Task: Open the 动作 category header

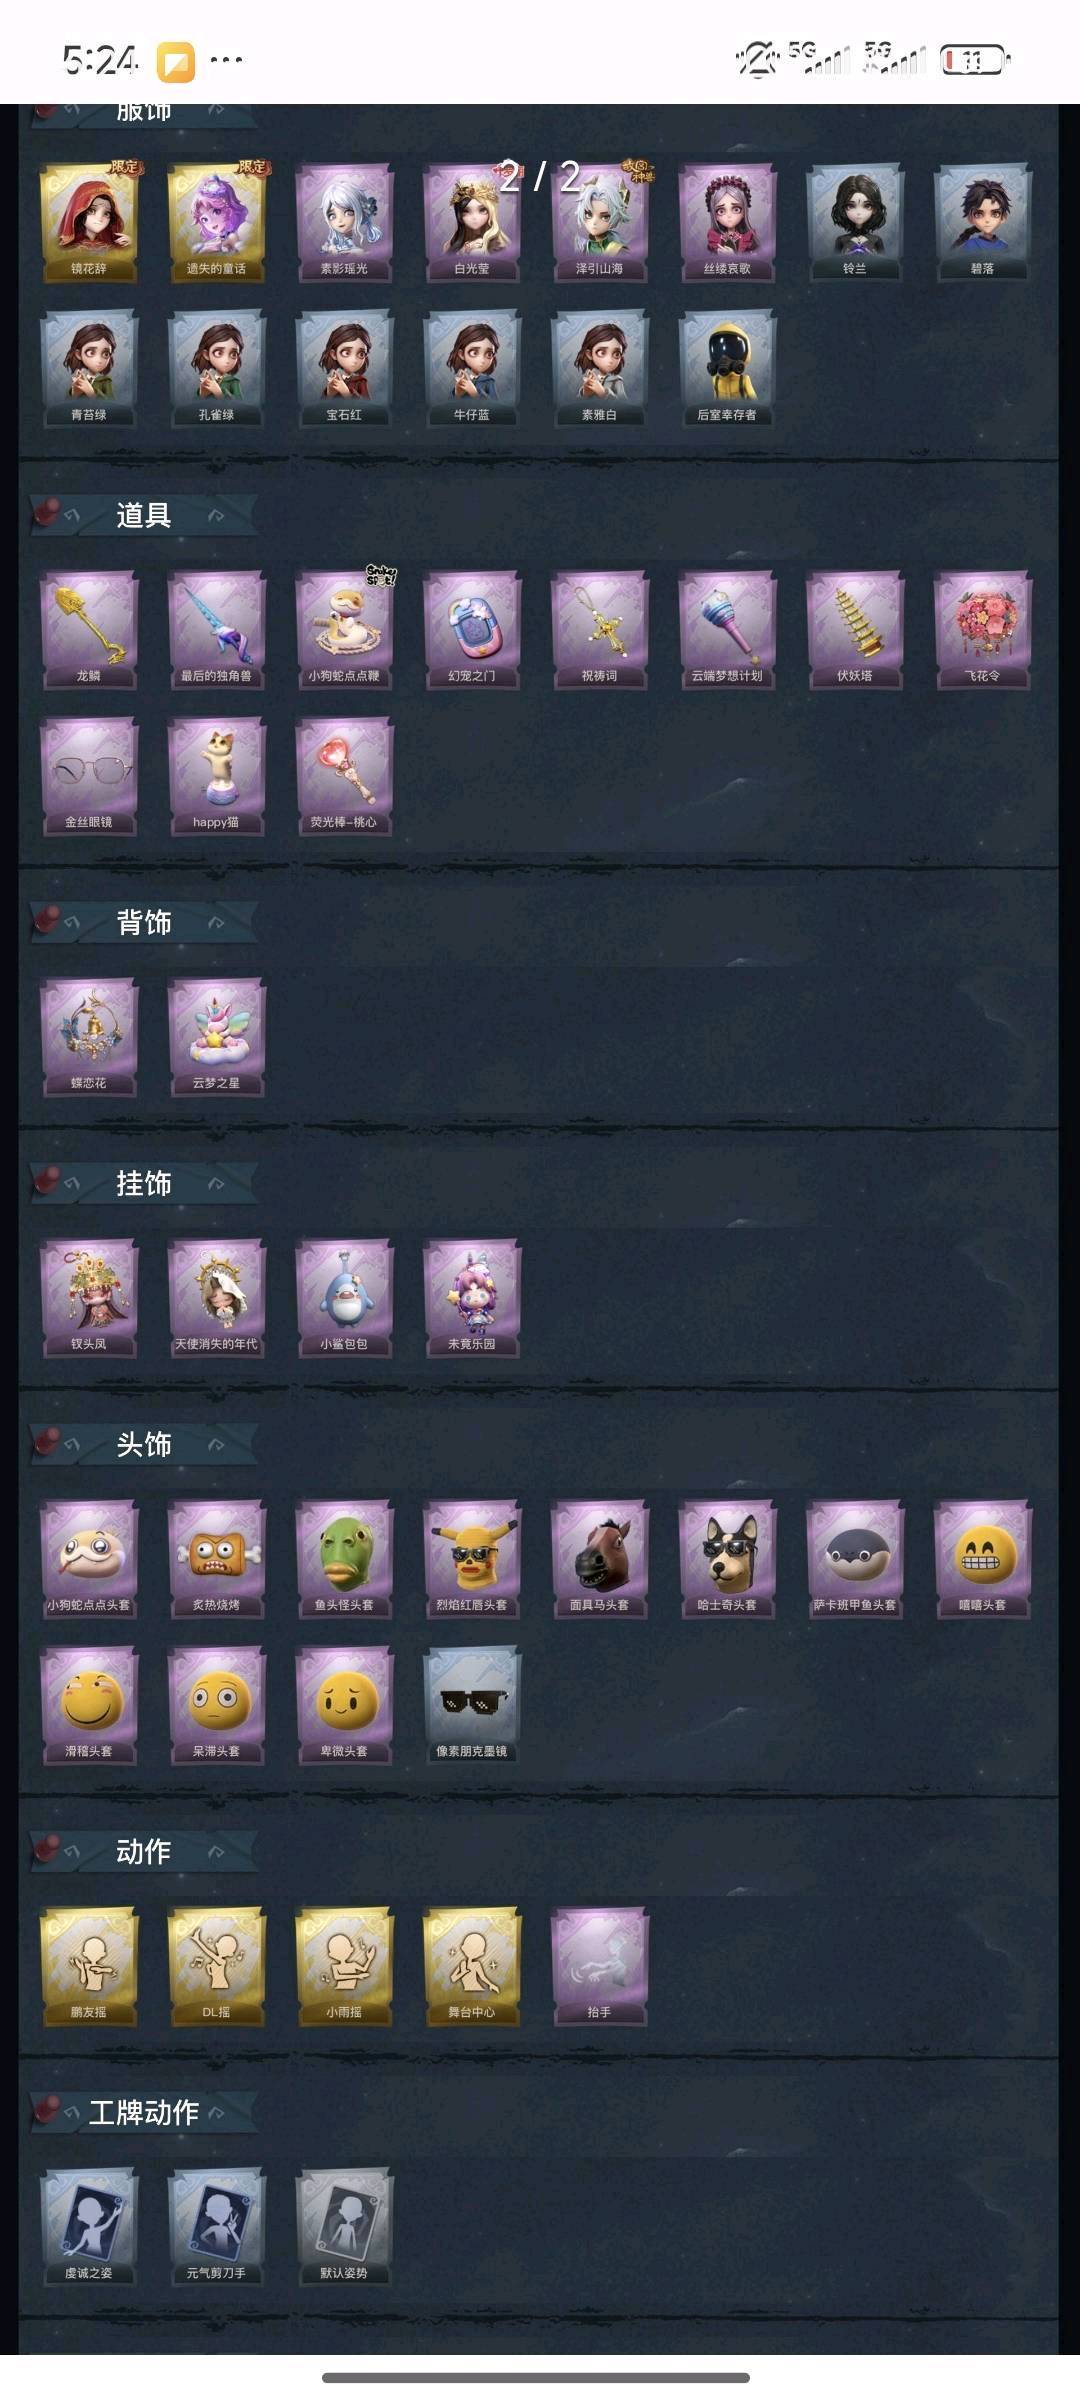Action: (x=143, y=1851)
